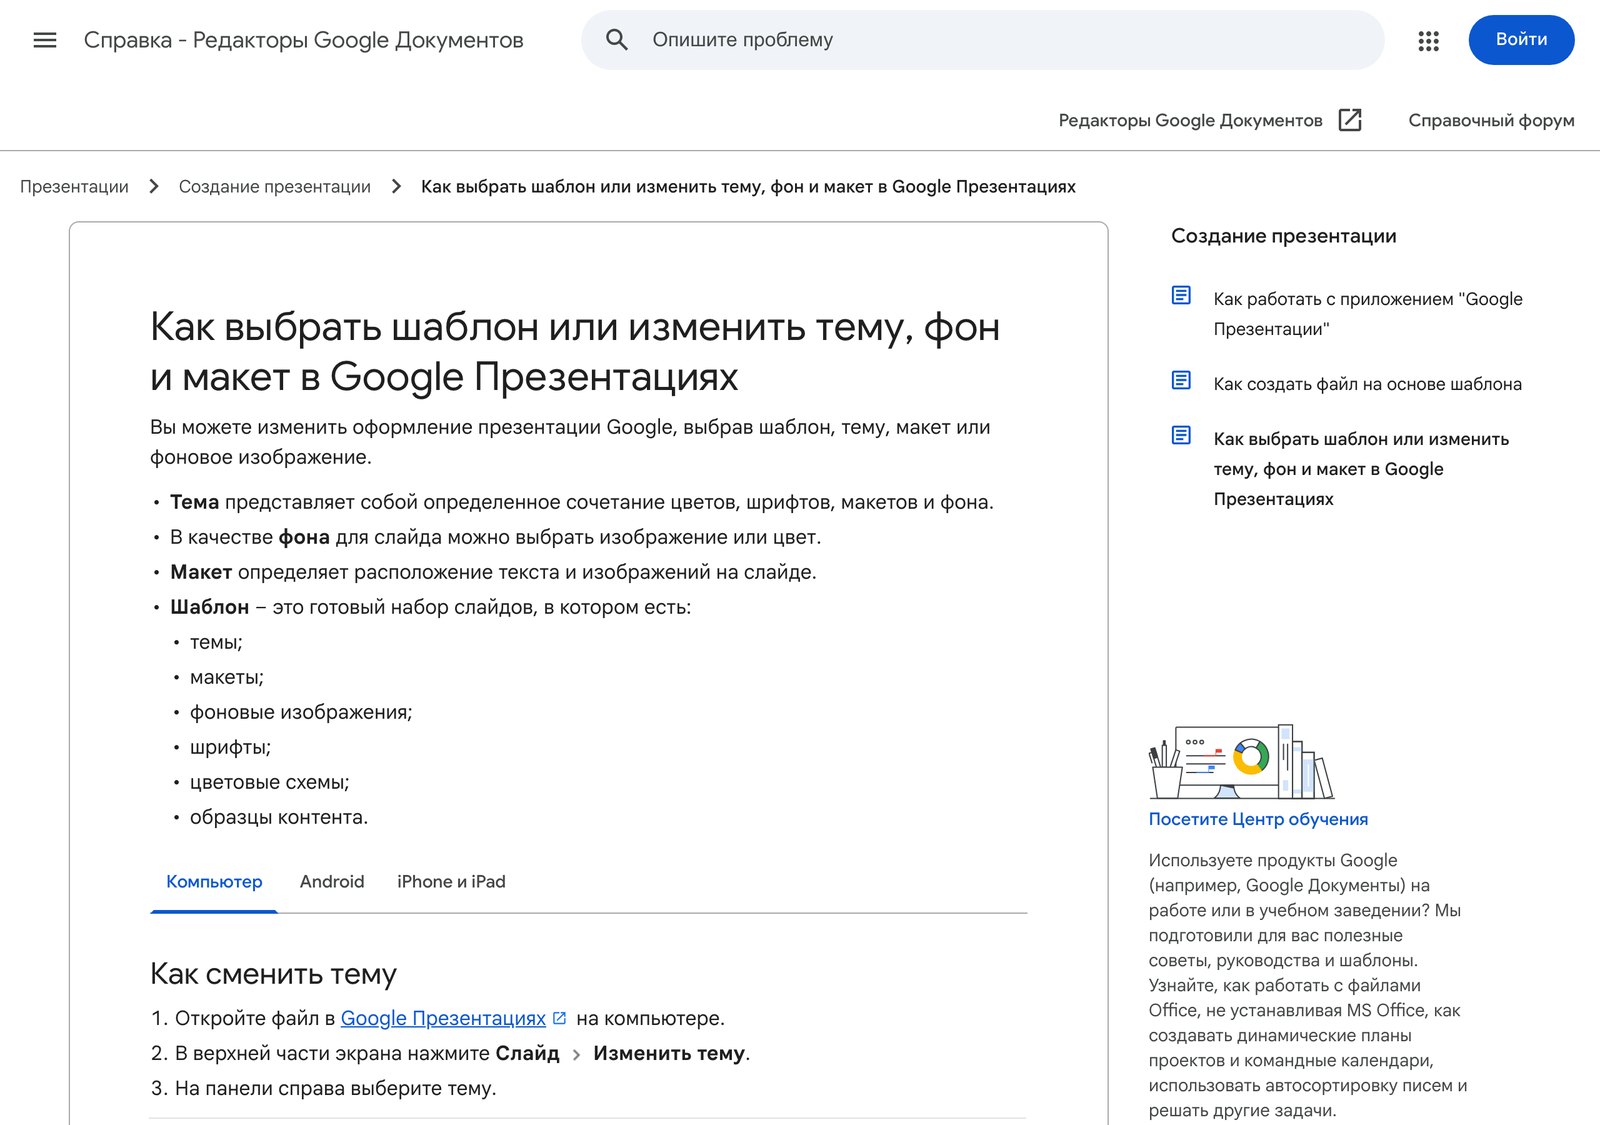Click step 3 'На панели справа выберите тему.'
1600x1125 pixels.
coord(336,1088)
